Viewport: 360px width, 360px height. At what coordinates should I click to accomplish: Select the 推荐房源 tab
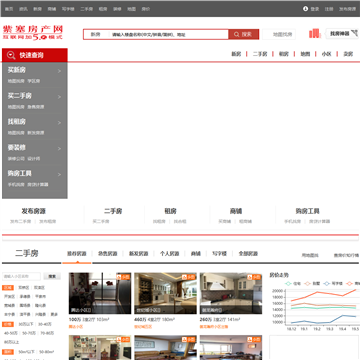click(77, 254)
